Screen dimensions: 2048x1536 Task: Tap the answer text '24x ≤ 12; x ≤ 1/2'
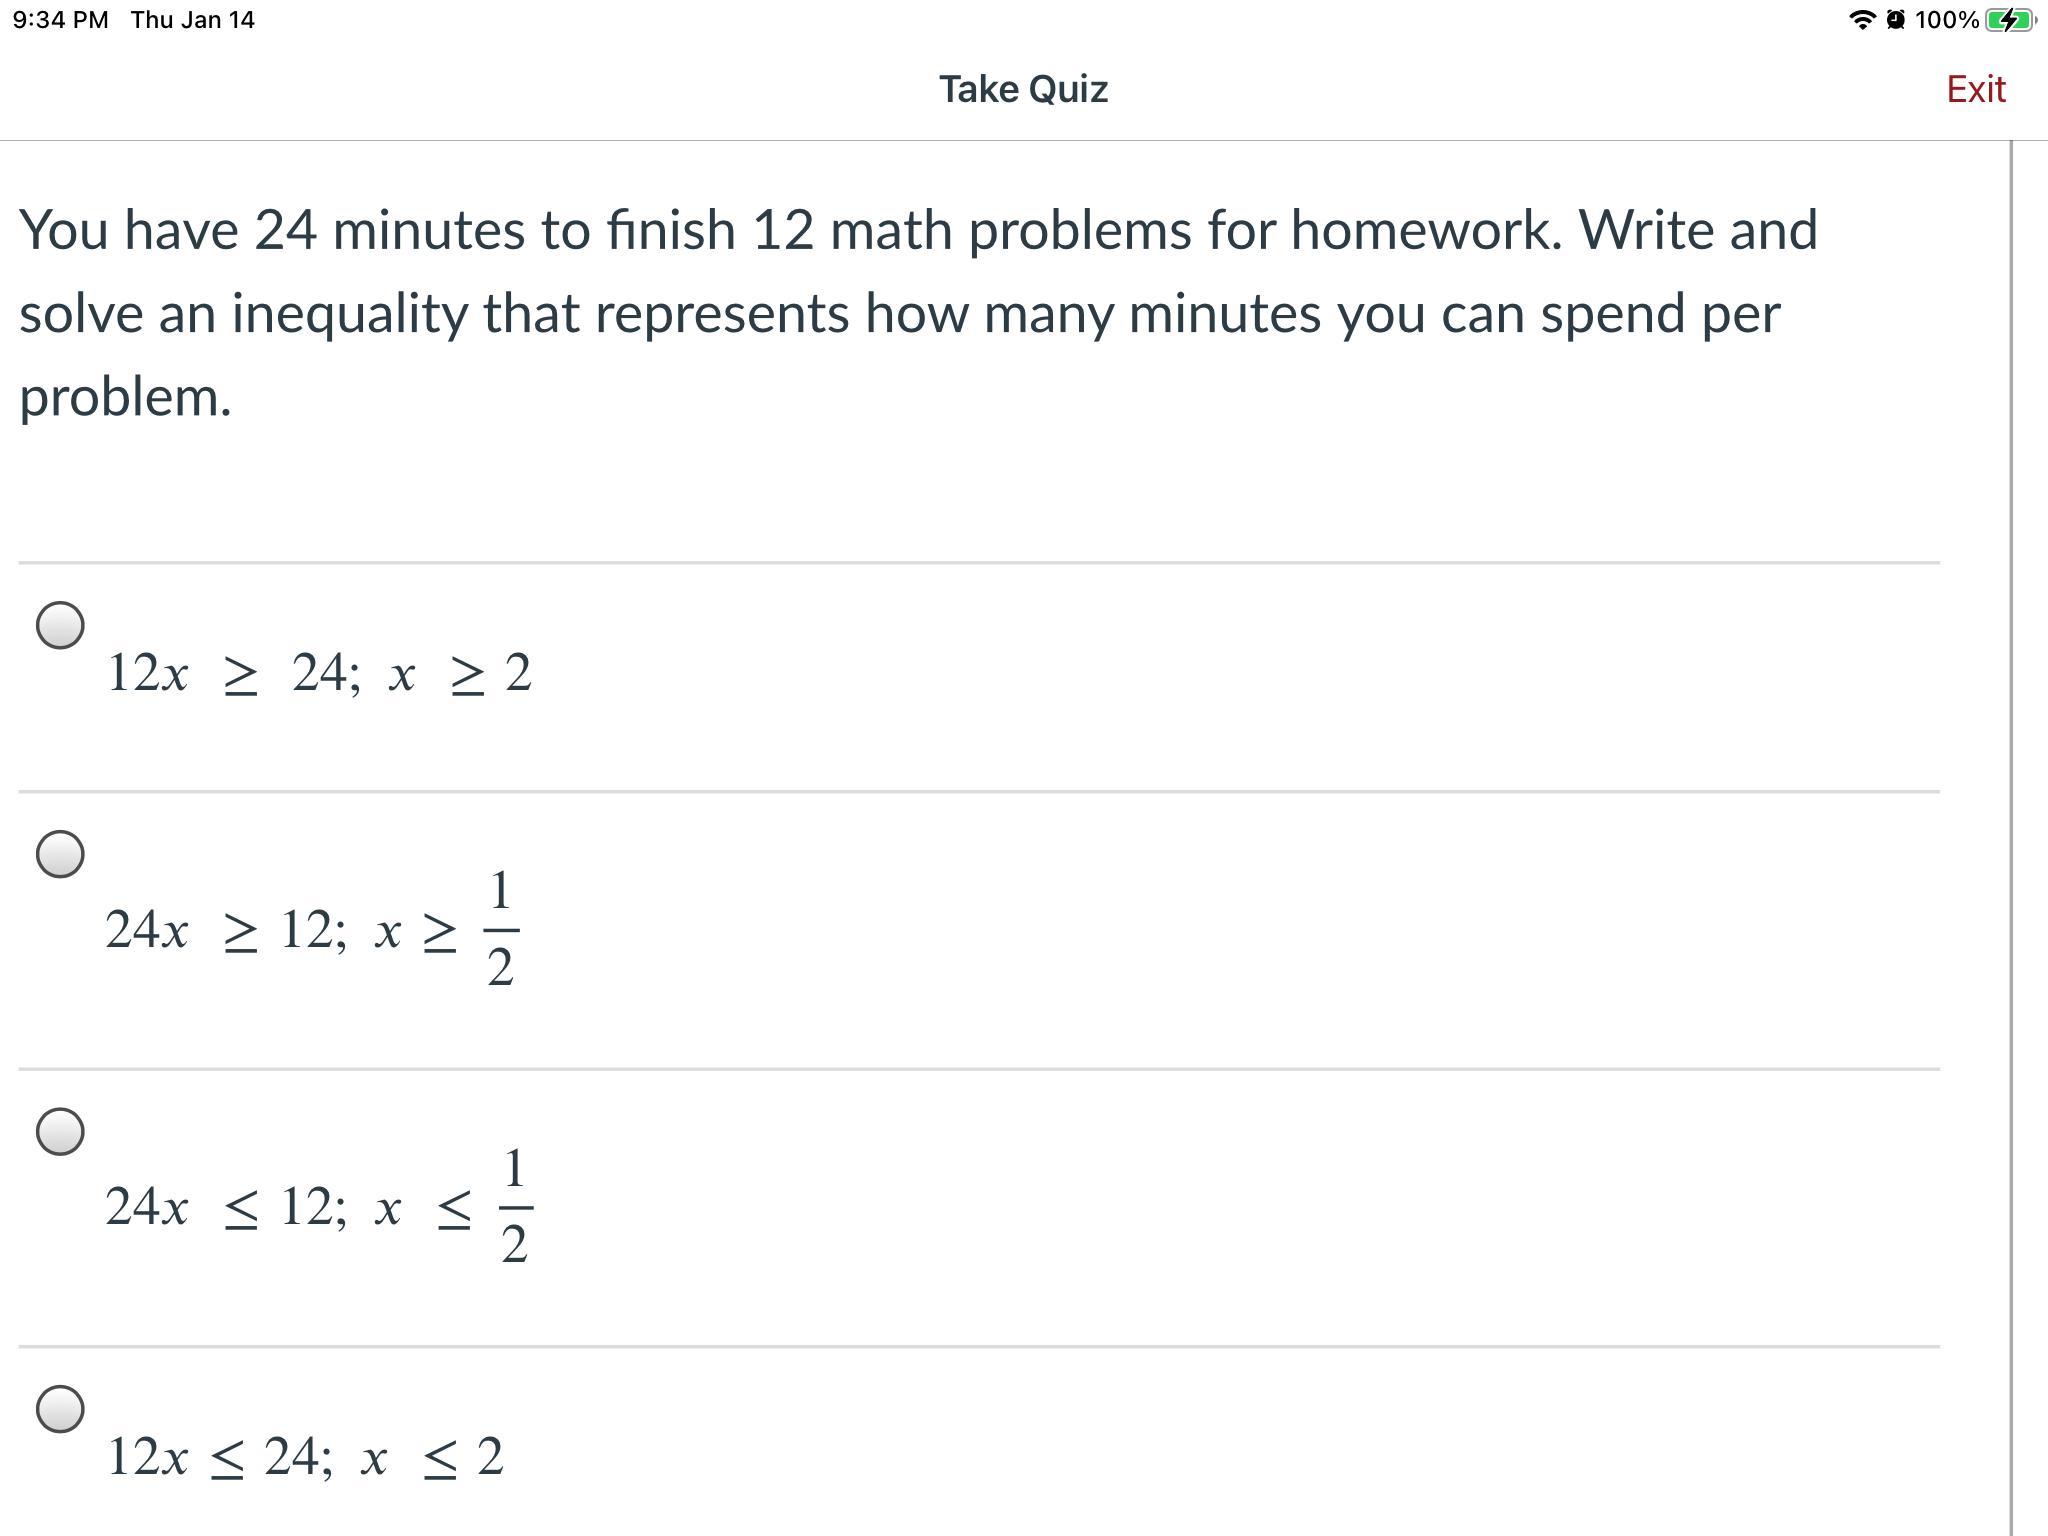318,1207
